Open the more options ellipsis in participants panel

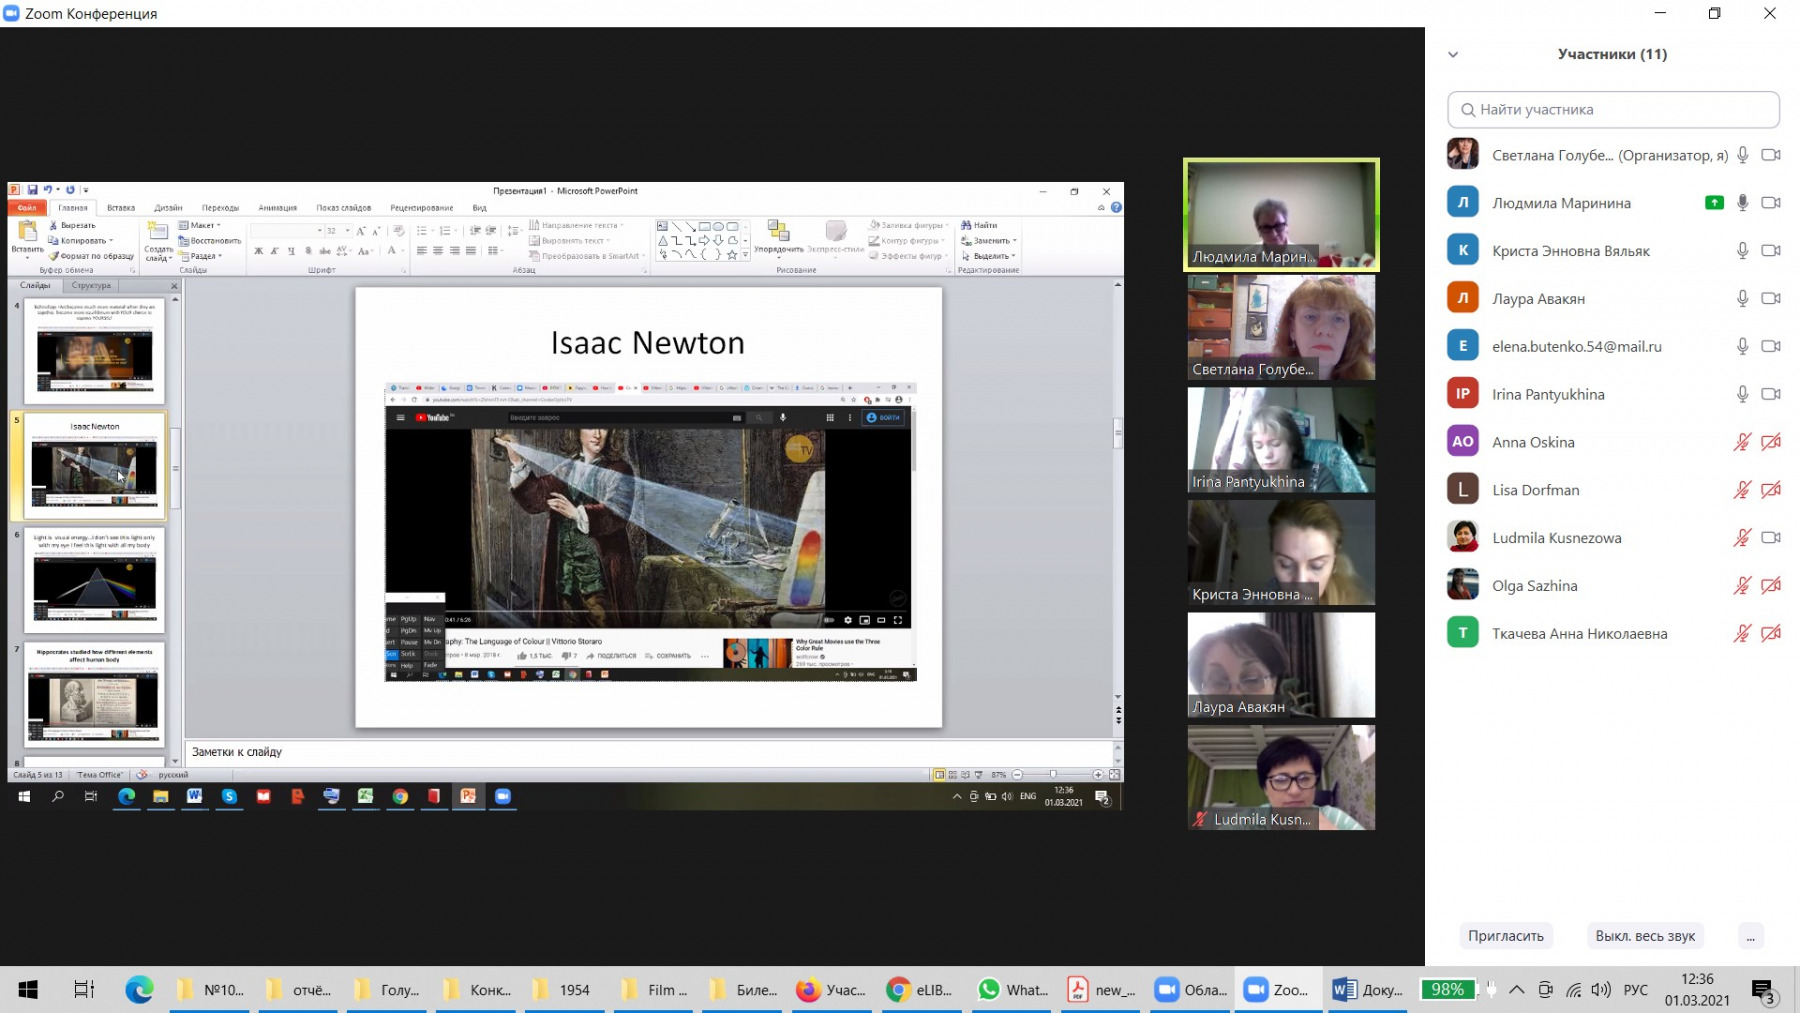(x=1750, y=936)
